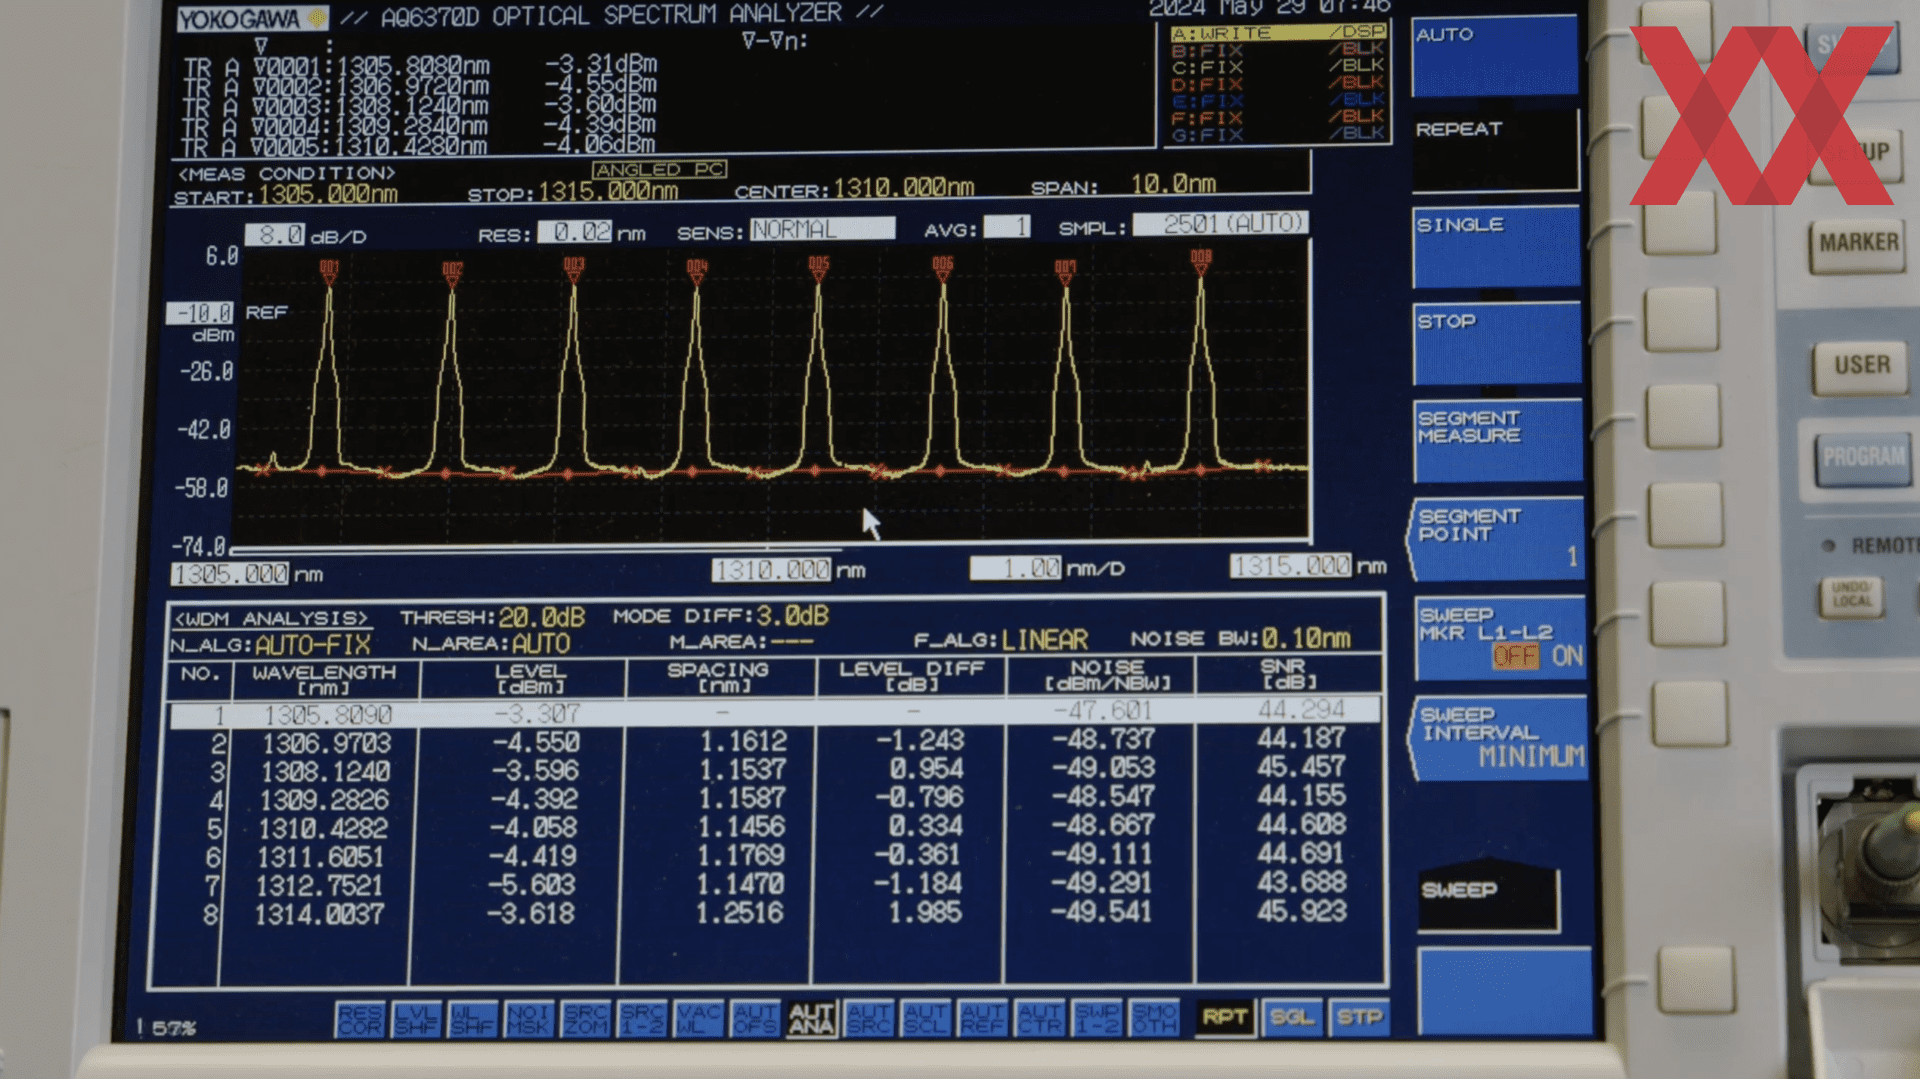The image size is (1920, 1079).
Task: Click the AVG value field
Action: [x=1007, y=227]
